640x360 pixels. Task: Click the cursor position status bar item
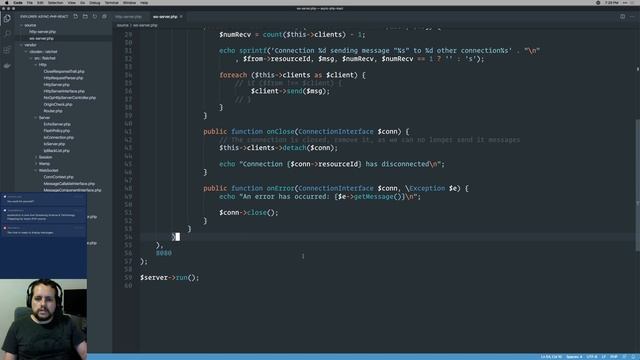[551, 357]
